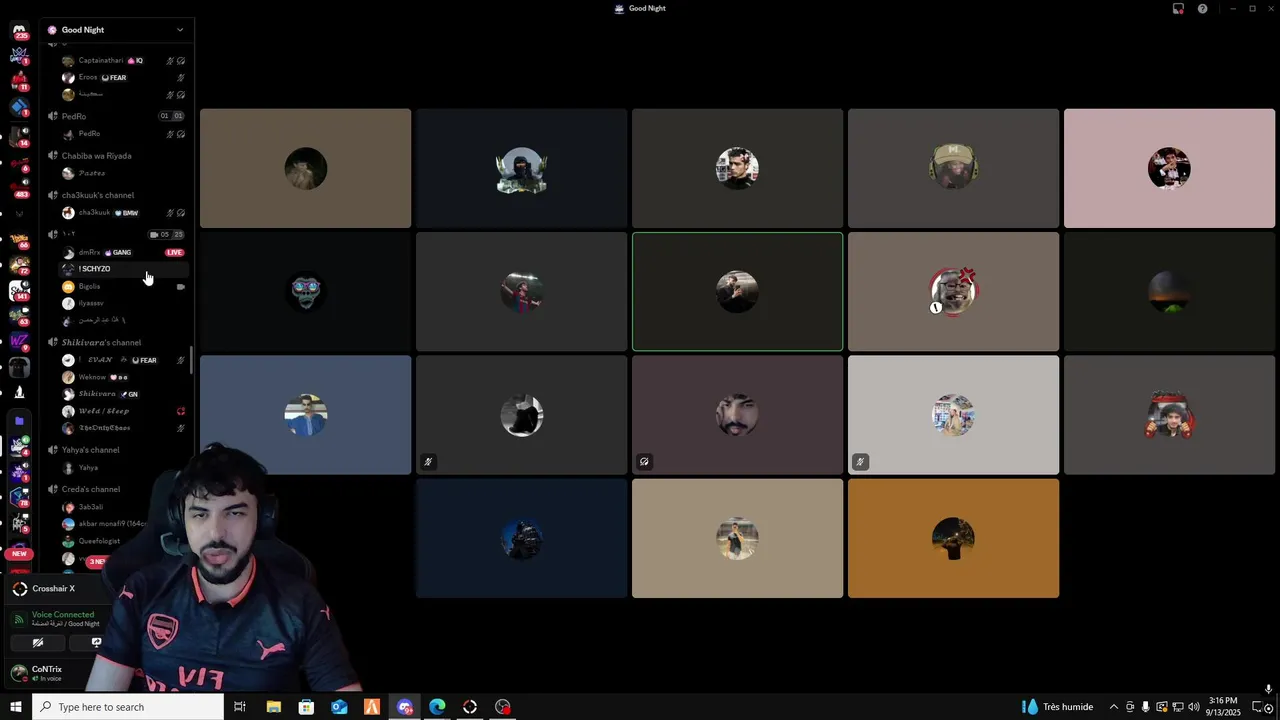This screenshot has width=1280, height=720.
Task: Open the Good Night server dropdown menu
Action: click(x=180, y=30)
